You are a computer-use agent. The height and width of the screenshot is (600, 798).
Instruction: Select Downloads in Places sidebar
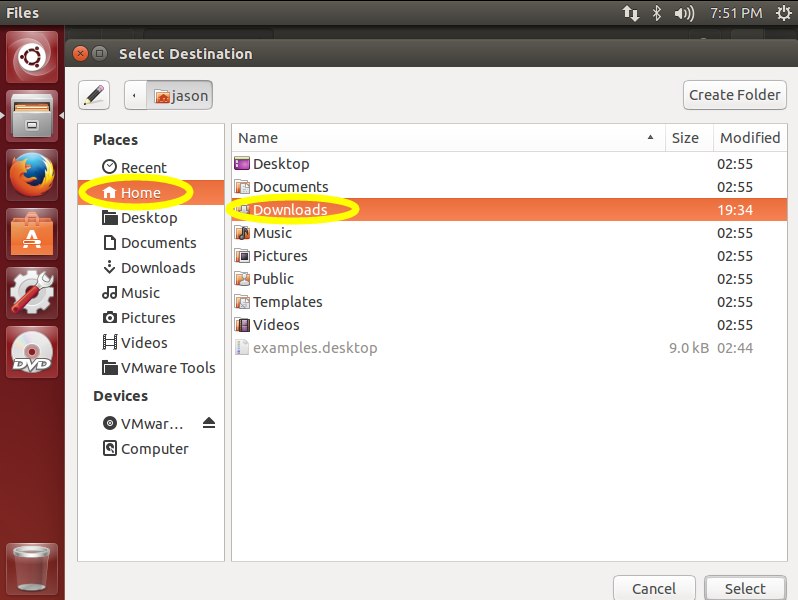coord(151,268)
